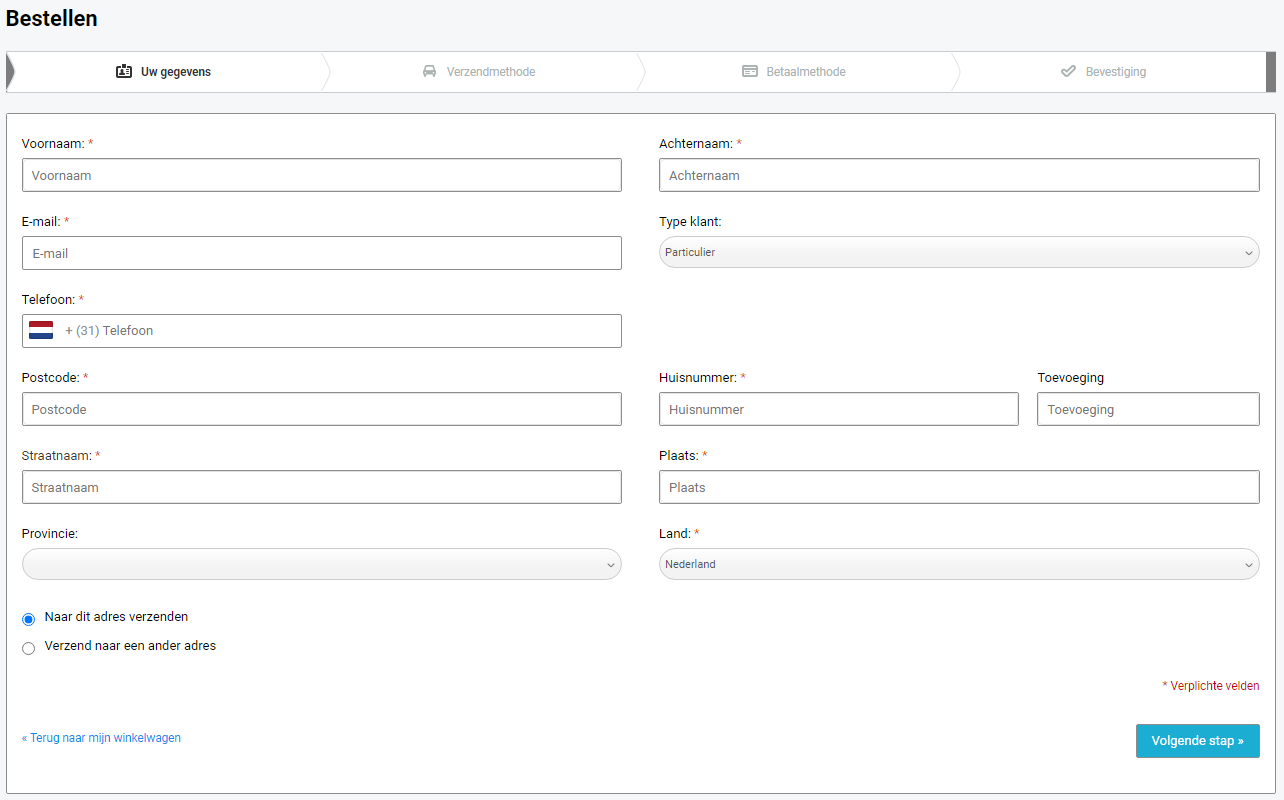Follow 'Terug naar mijn winkelwagen' link

coord(101,738)
